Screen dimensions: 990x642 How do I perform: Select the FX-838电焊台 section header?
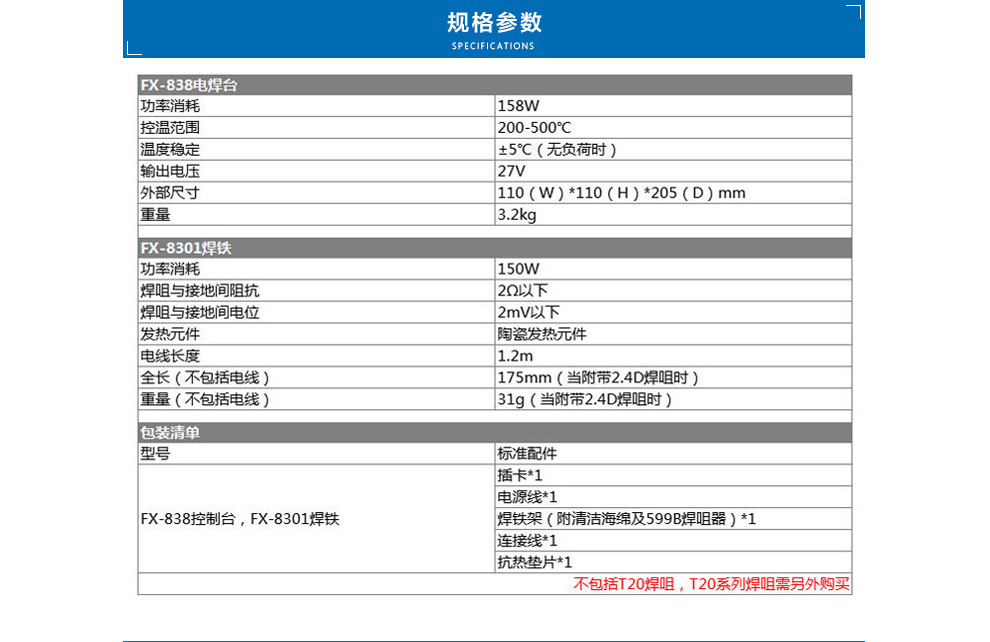pyautogui.click(x=494, y=85)
